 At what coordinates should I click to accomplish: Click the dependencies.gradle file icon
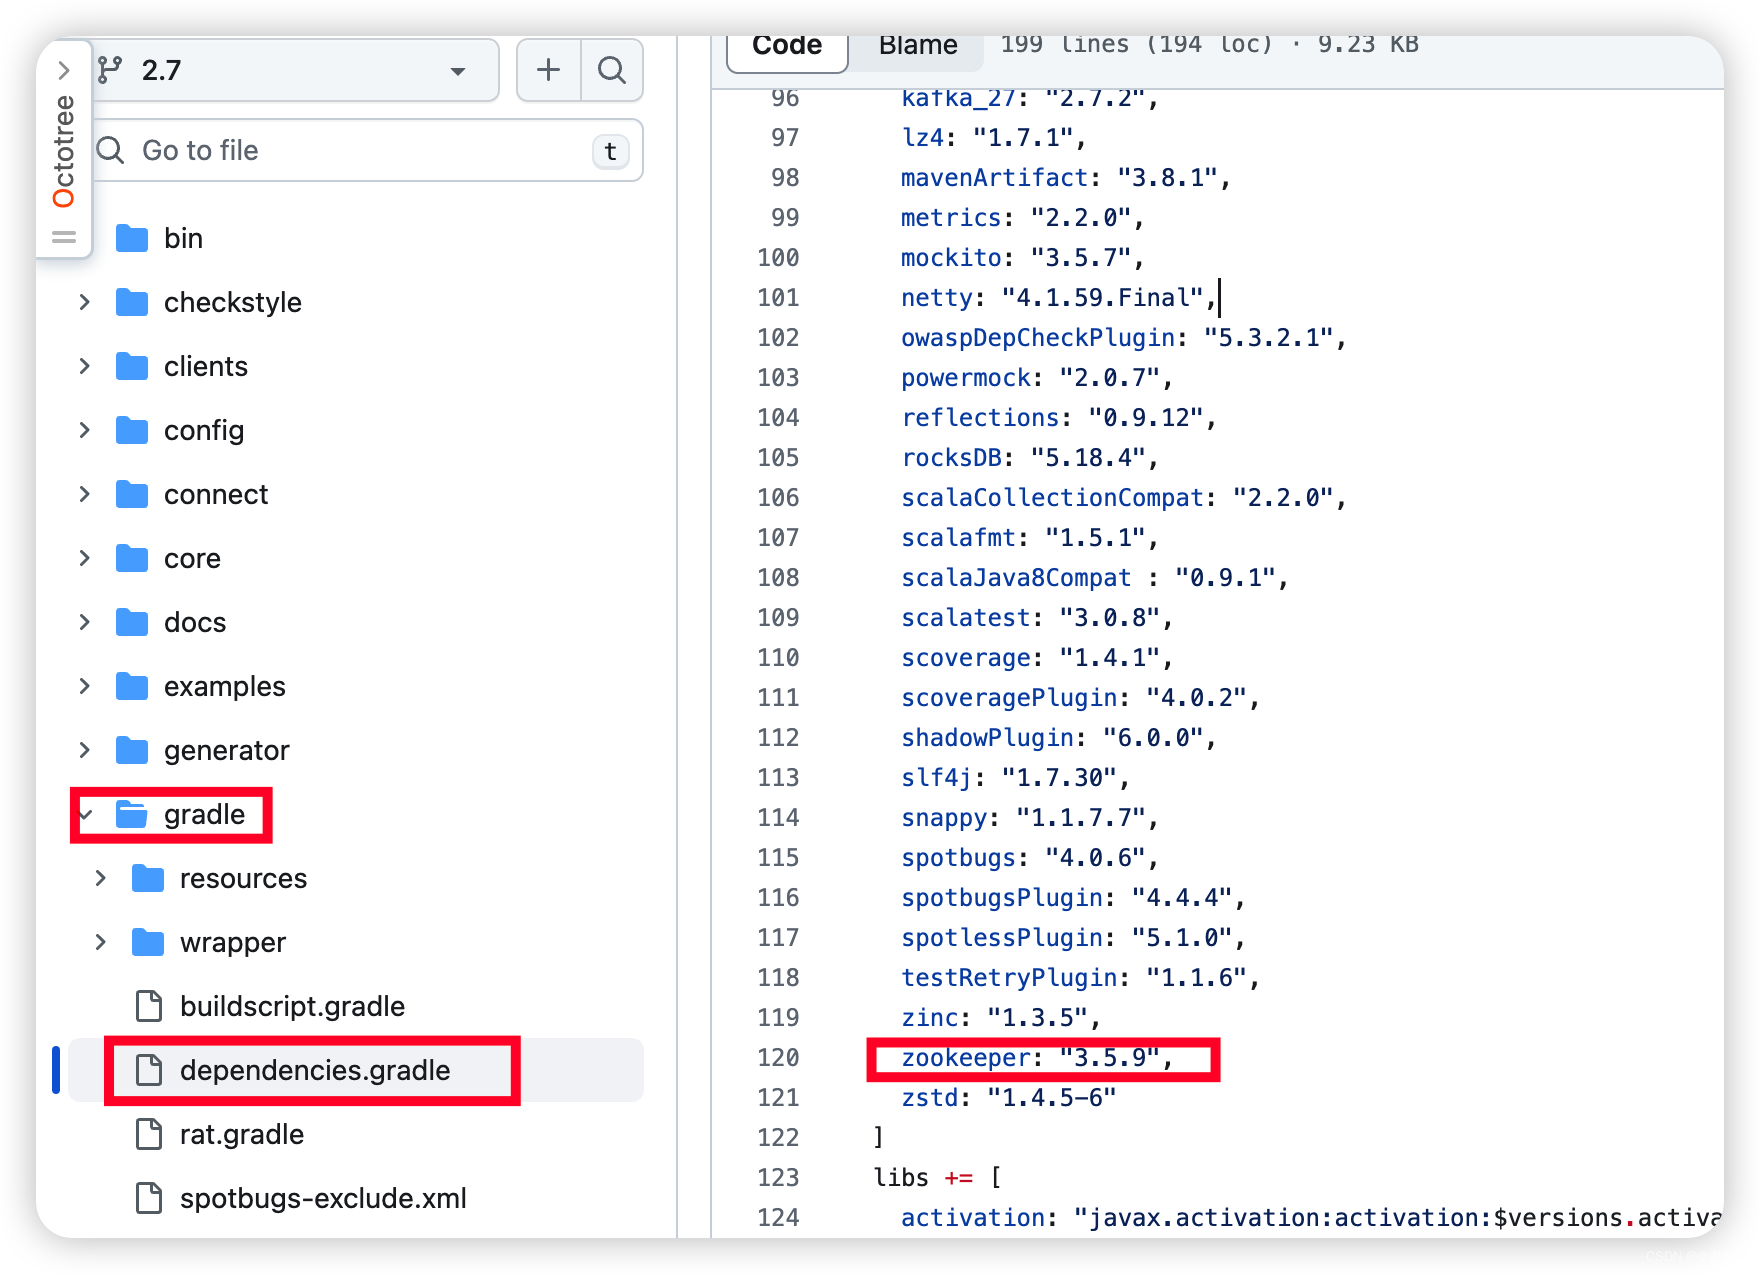pyautogui.click(x=149, y=1070)
